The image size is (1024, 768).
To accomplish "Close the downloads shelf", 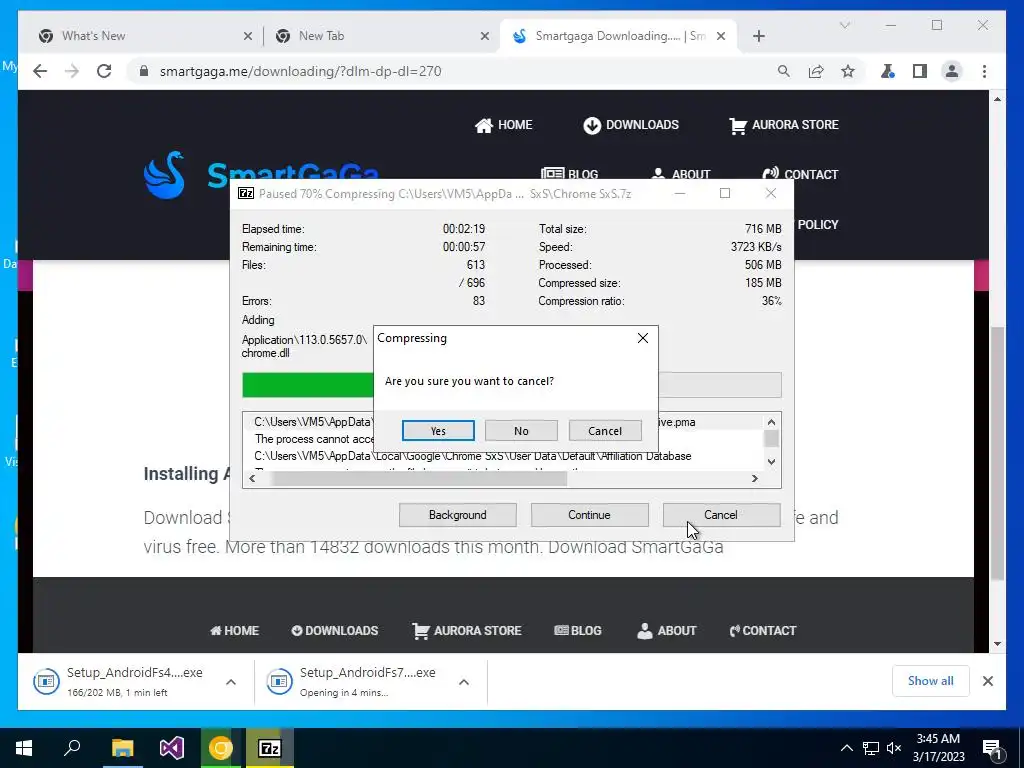I will (x=987, y=681).
